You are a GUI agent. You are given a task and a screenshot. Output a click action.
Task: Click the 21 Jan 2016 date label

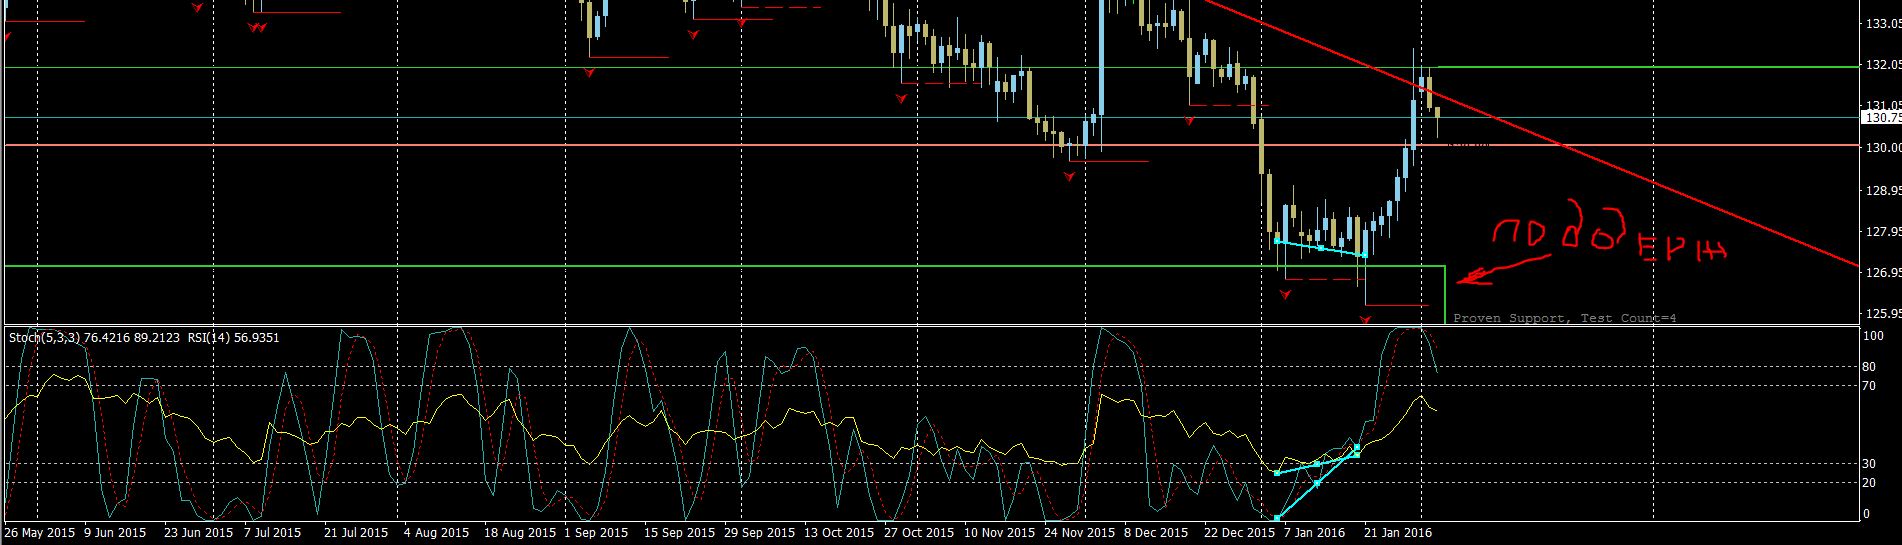pos(1398,533)
